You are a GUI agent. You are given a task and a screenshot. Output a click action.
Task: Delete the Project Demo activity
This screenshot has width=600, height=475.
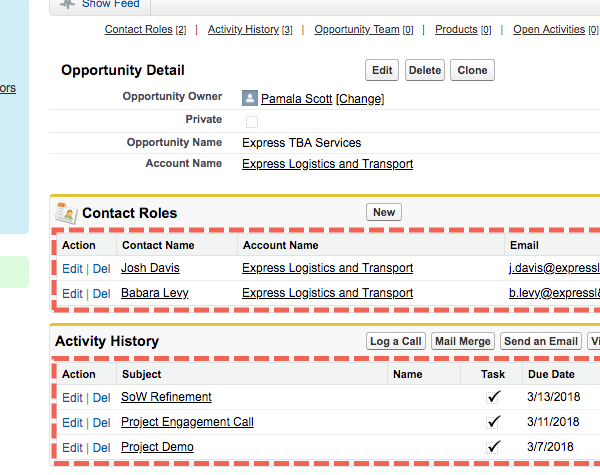tap(101, 447)
